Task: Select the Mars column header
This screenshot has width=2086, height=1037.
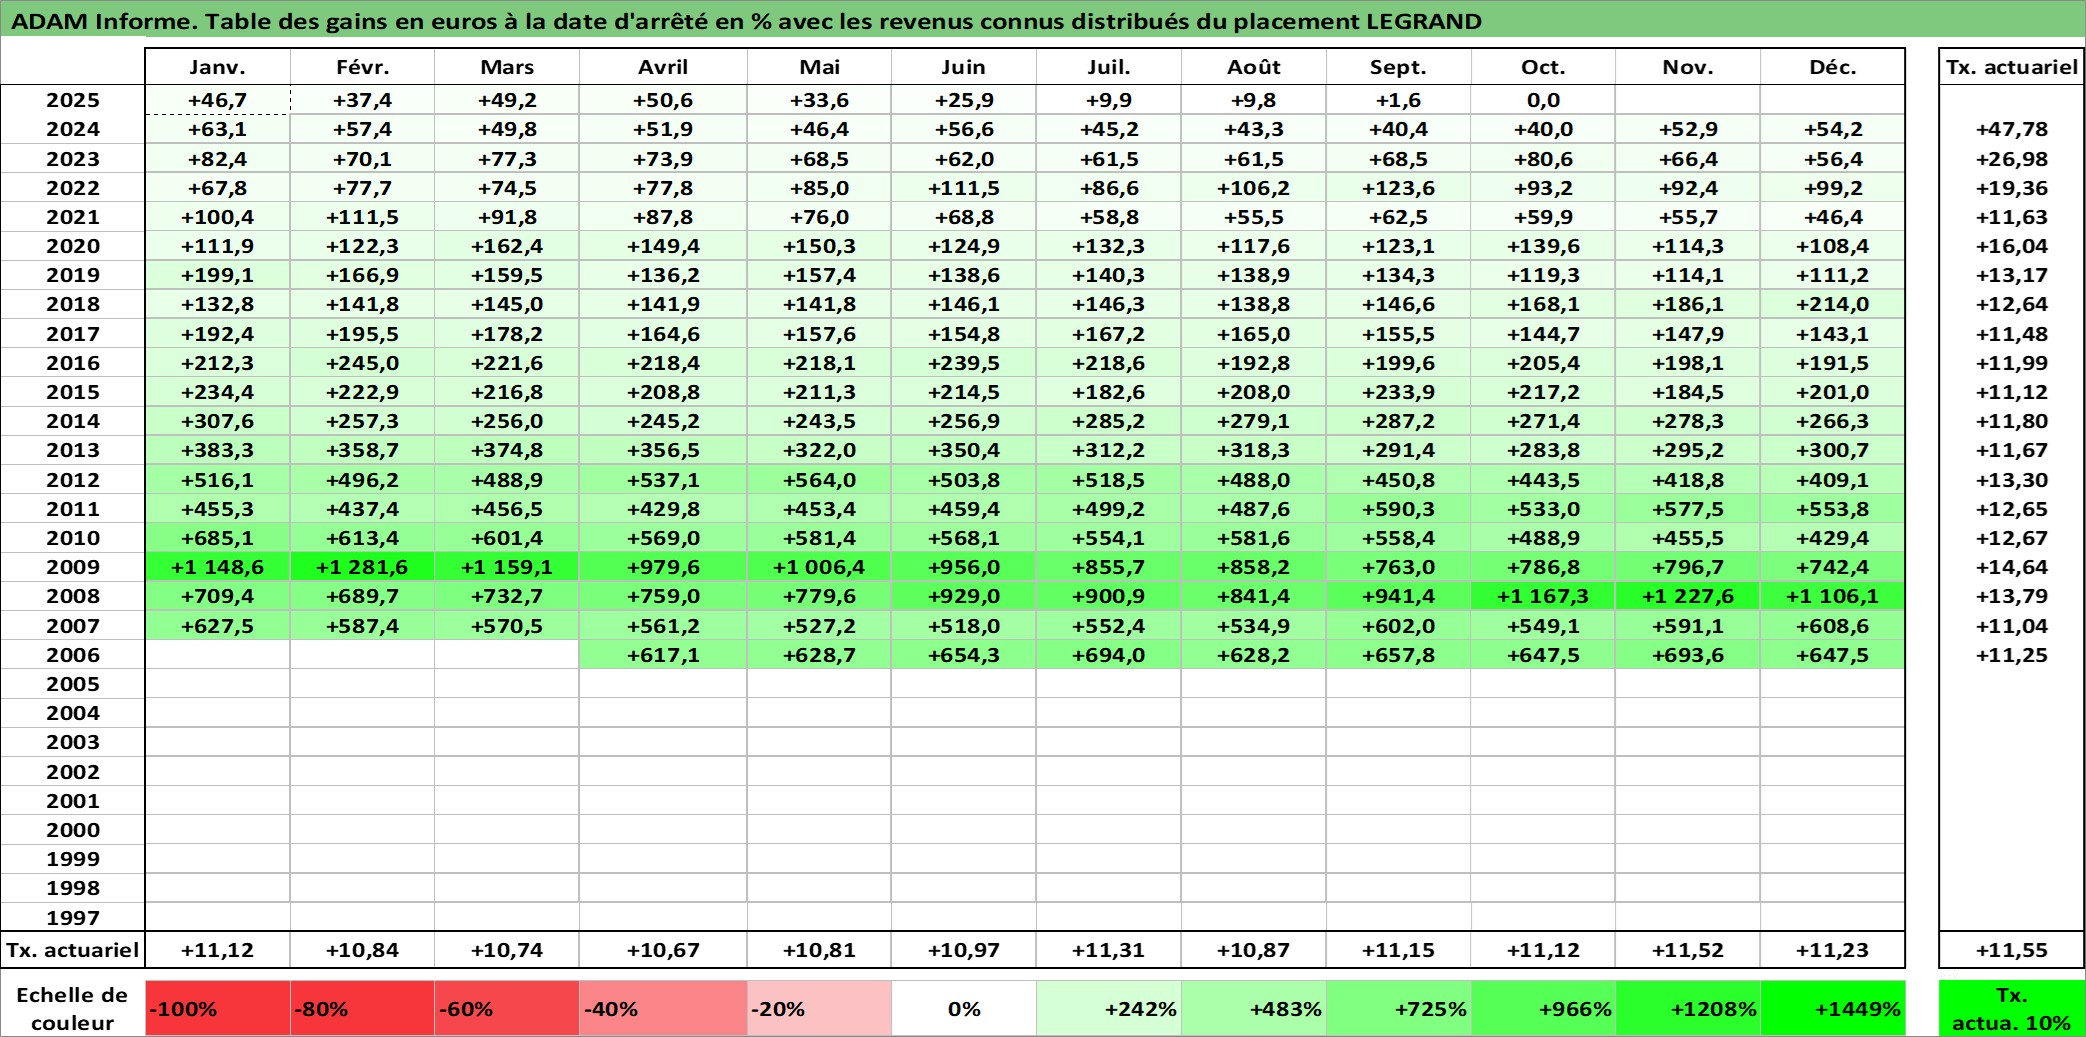Action: pos(507,67)
